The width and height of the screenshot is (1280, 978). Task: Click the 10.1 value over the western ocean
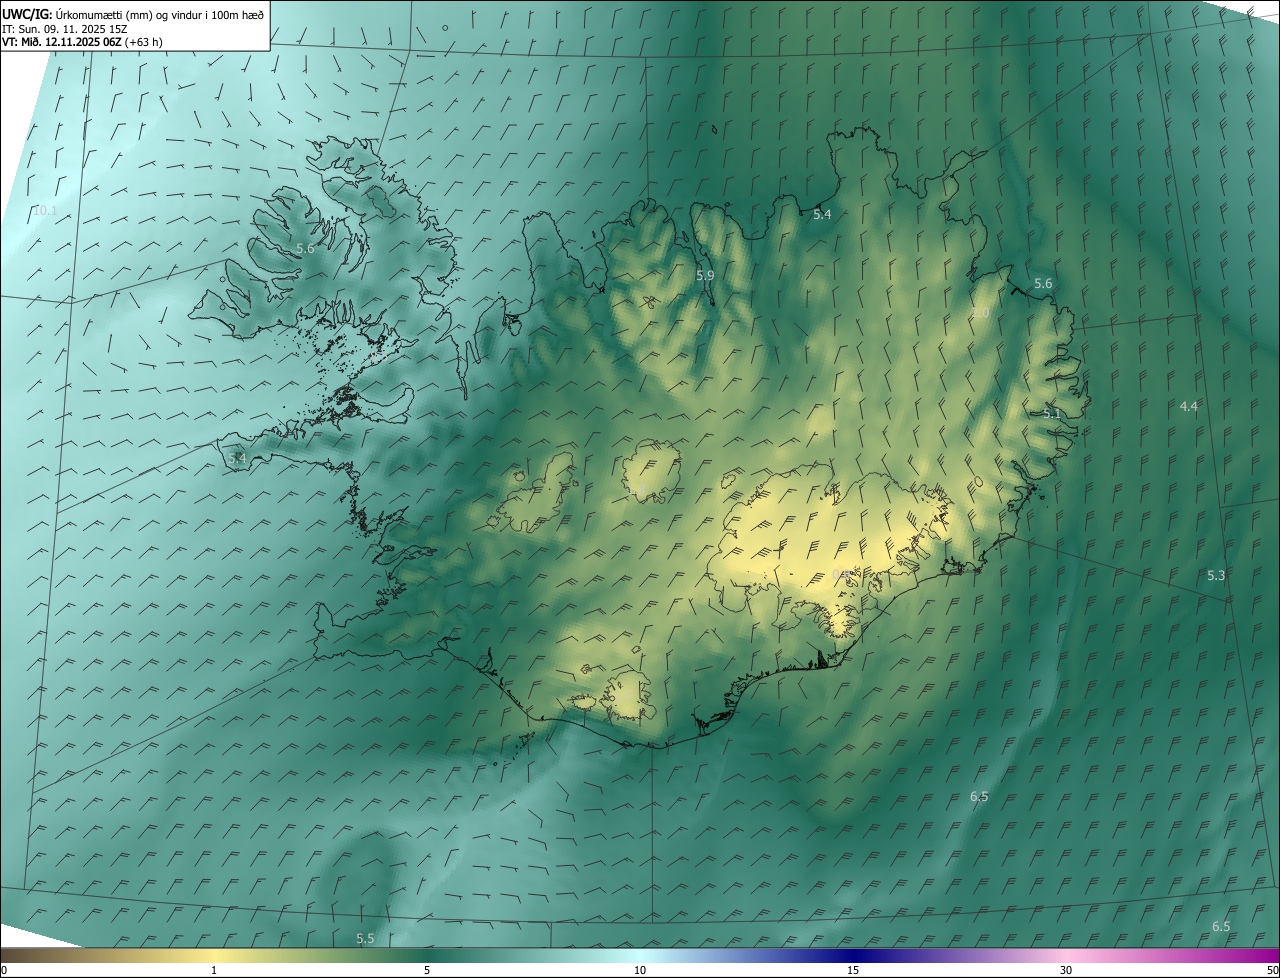(x=45, y=211)
